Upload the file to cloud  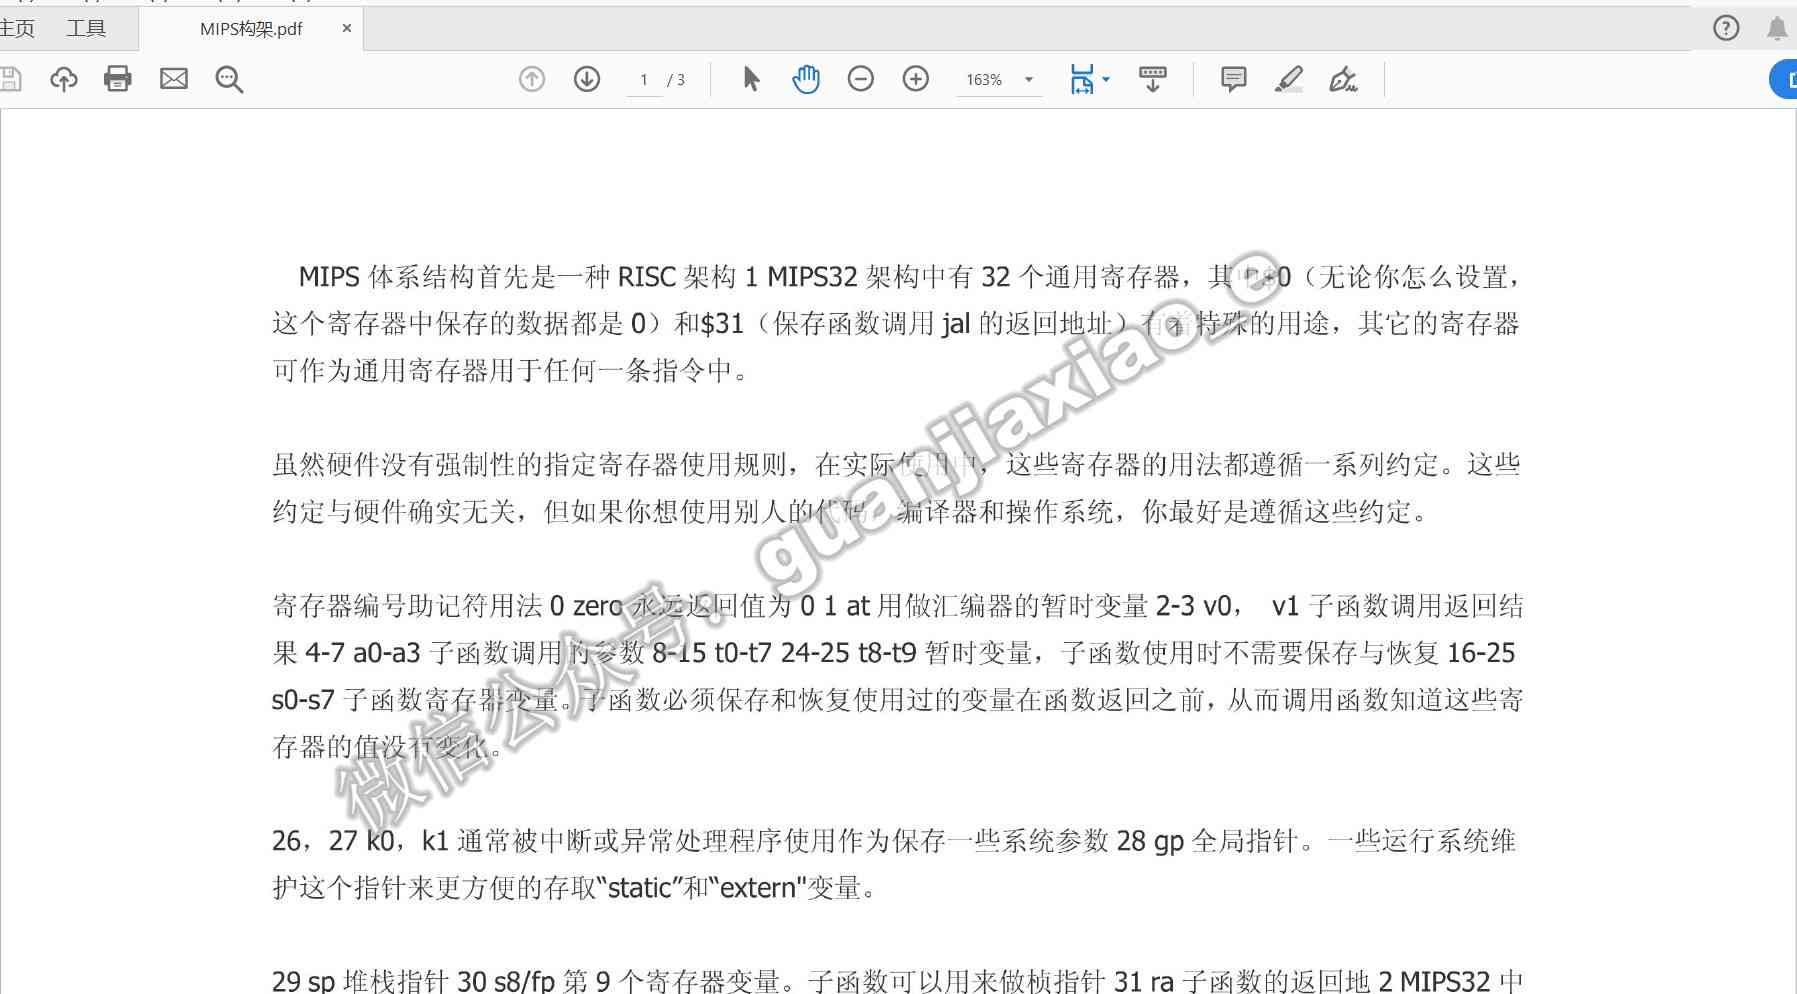tap(64, 79)
